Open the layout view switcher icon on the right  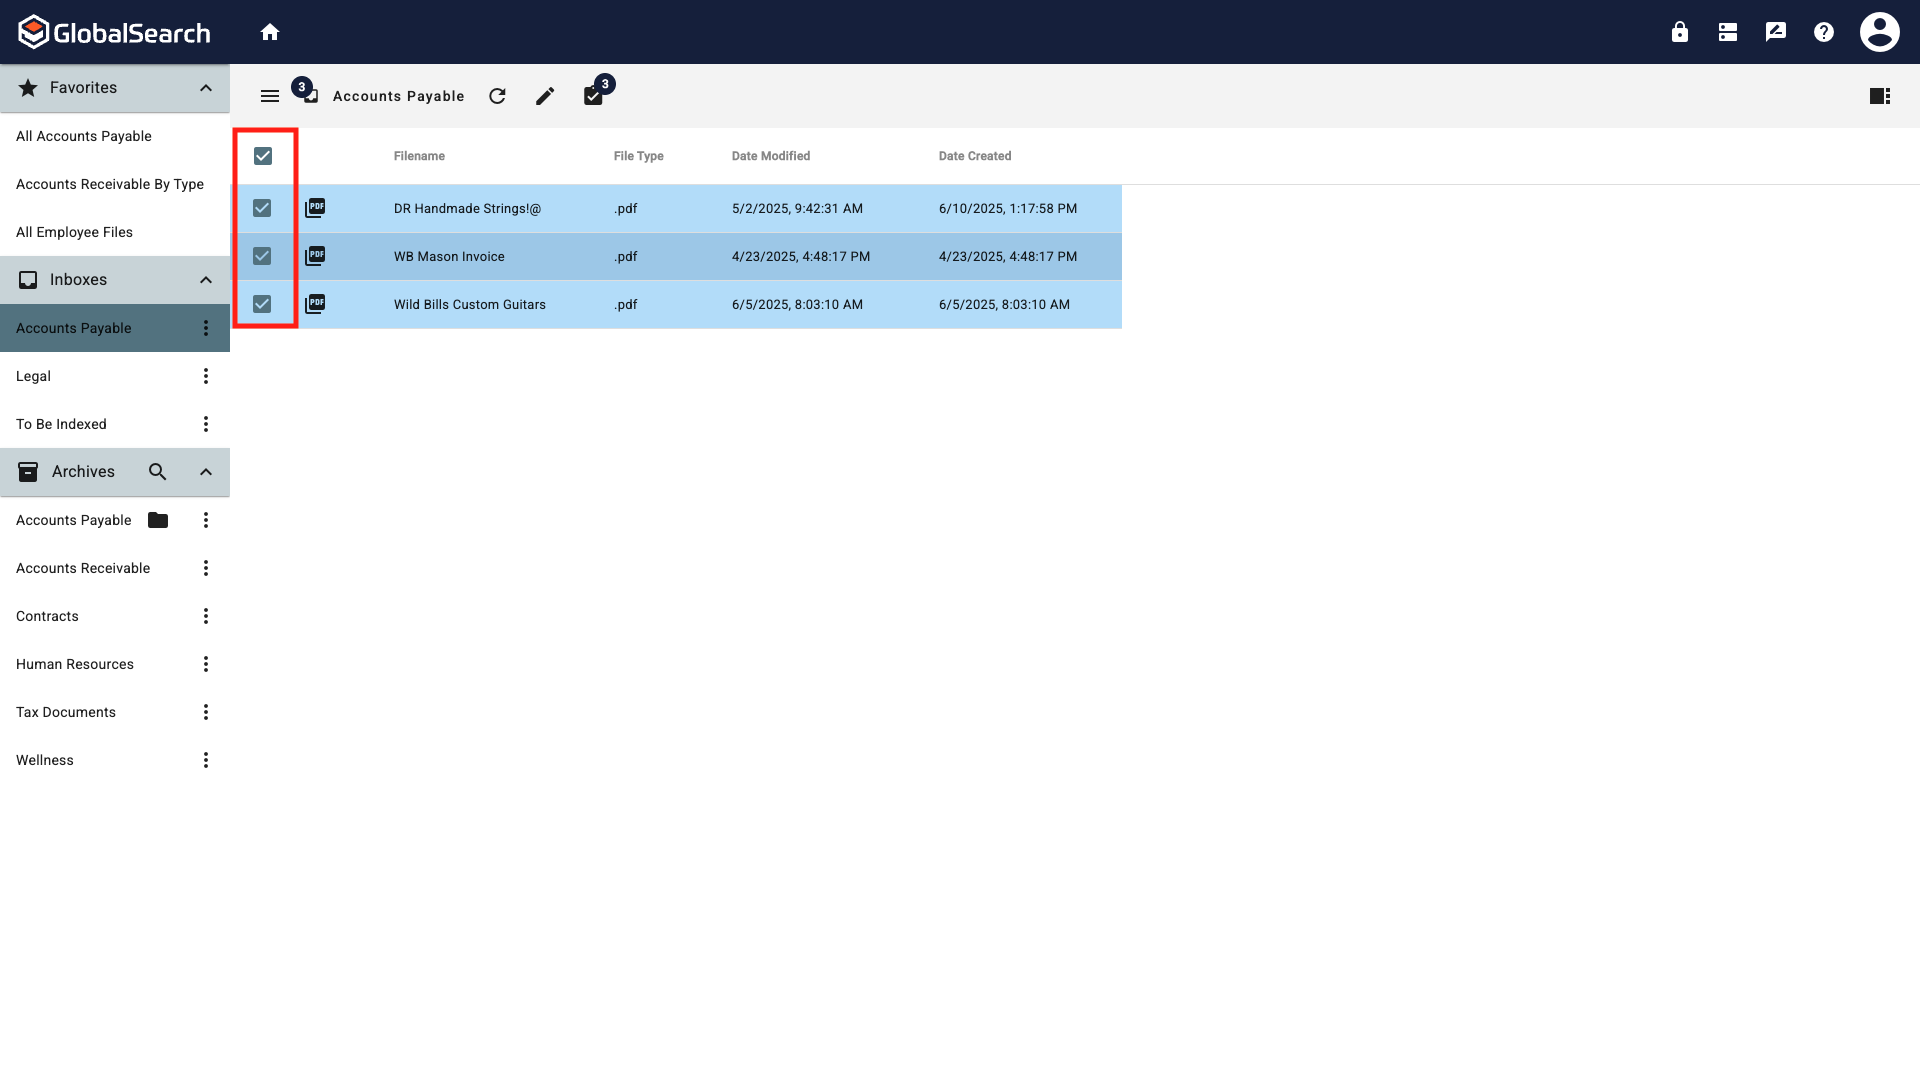point(1880,96)
